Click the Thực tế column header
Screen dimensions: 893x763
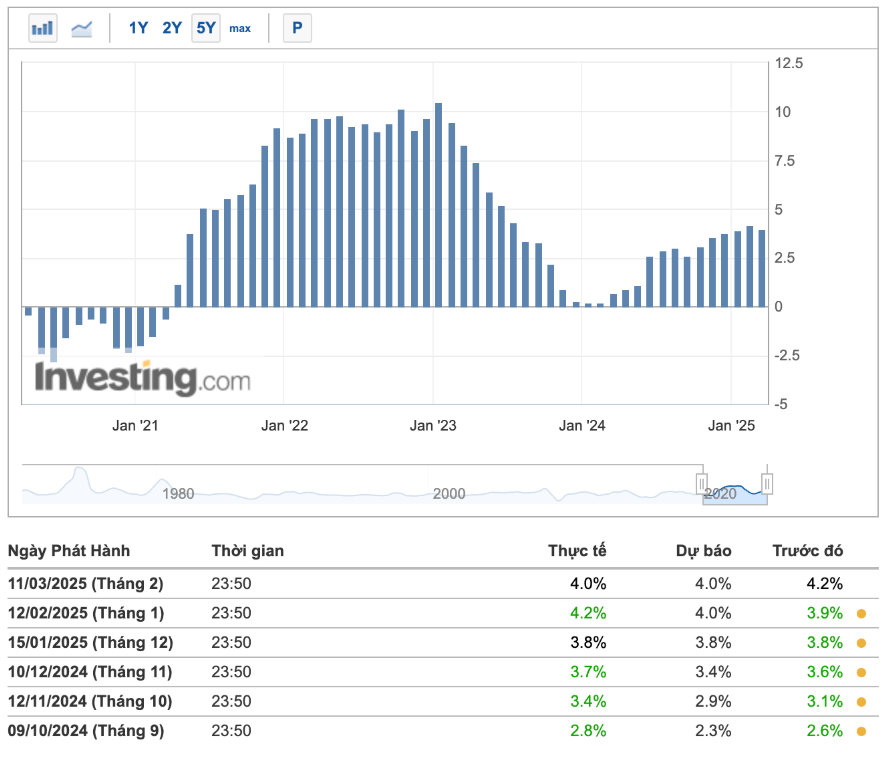[577, 551]
